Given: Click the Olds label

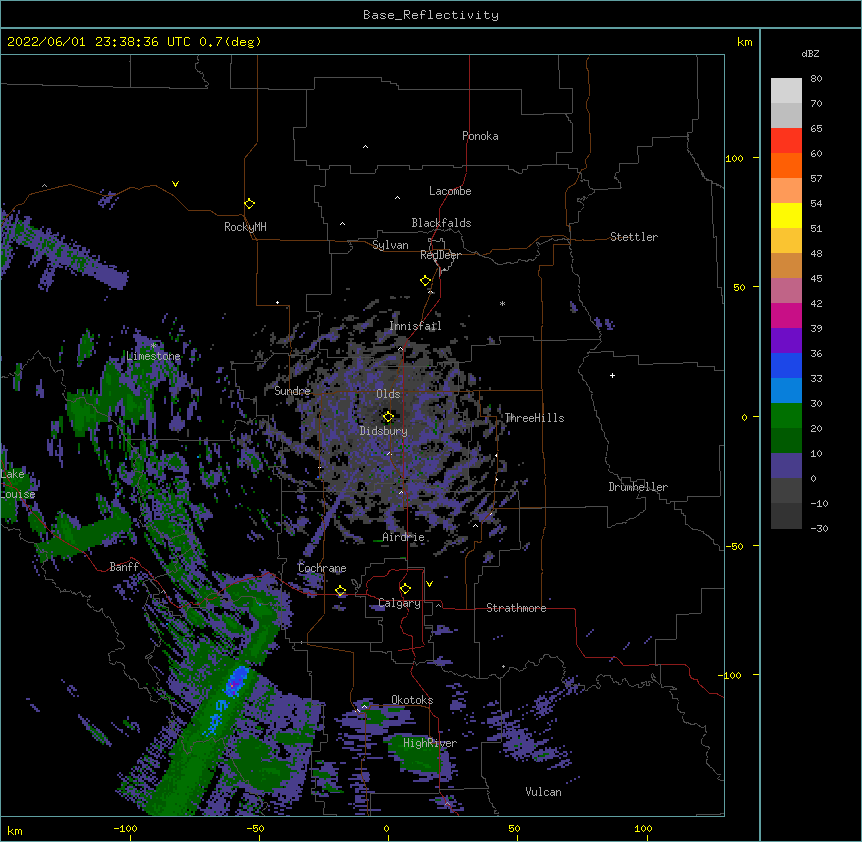Looking at the screenshot, I should coord(388,394).
